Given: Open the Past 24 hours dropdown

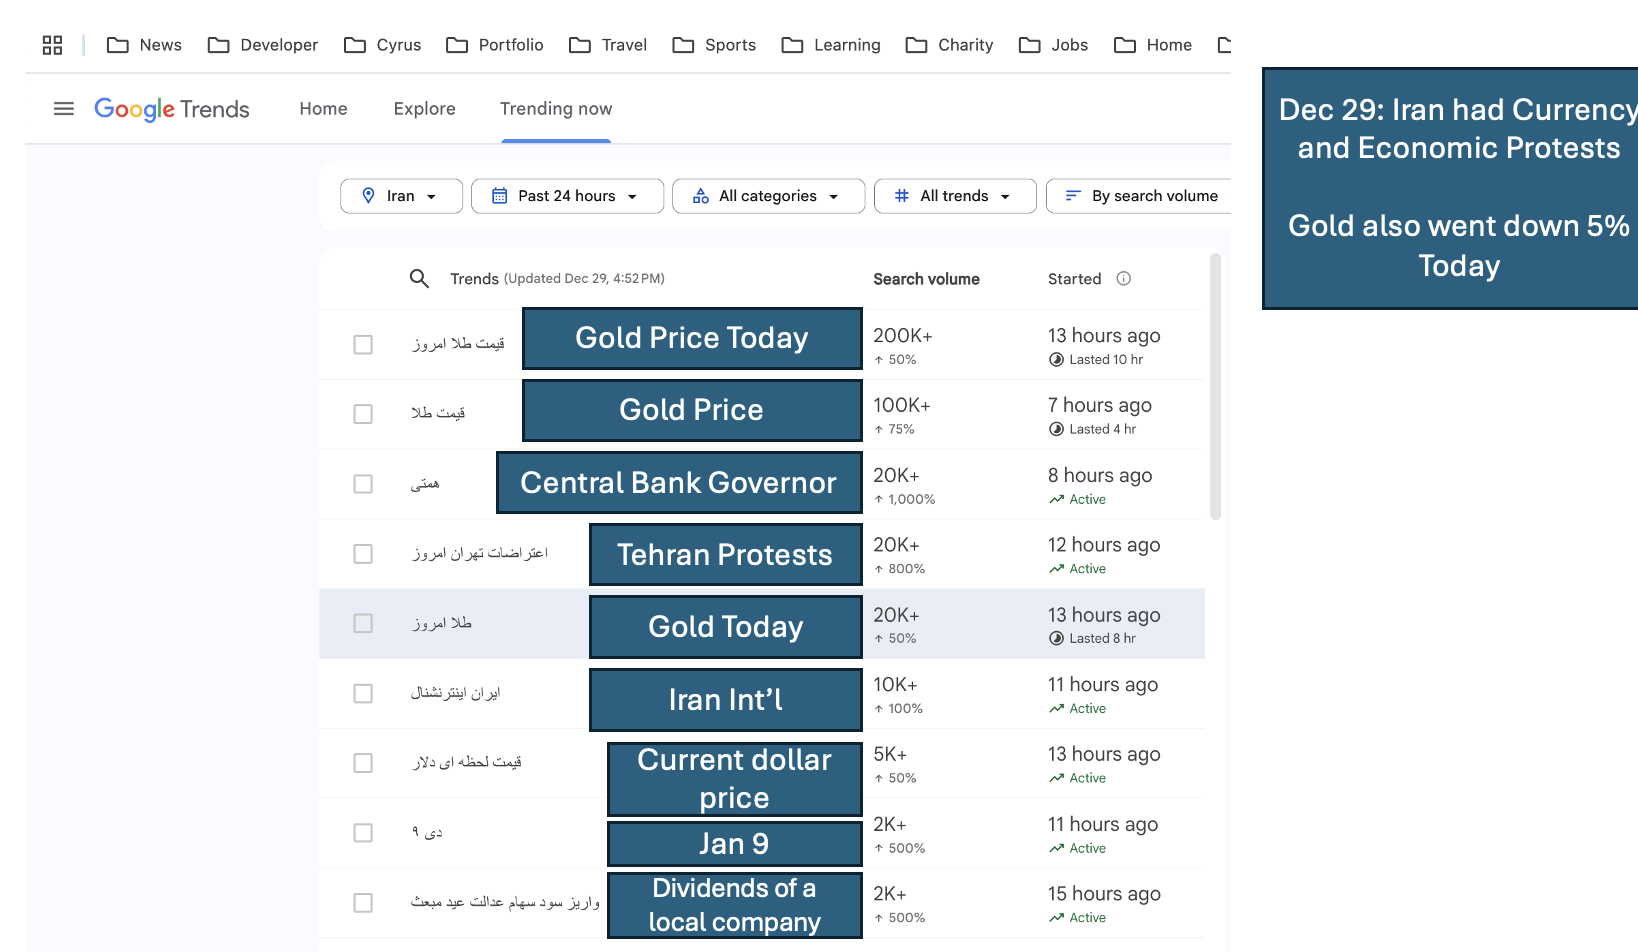Looking at the screenshot, I should click(567, 196).
